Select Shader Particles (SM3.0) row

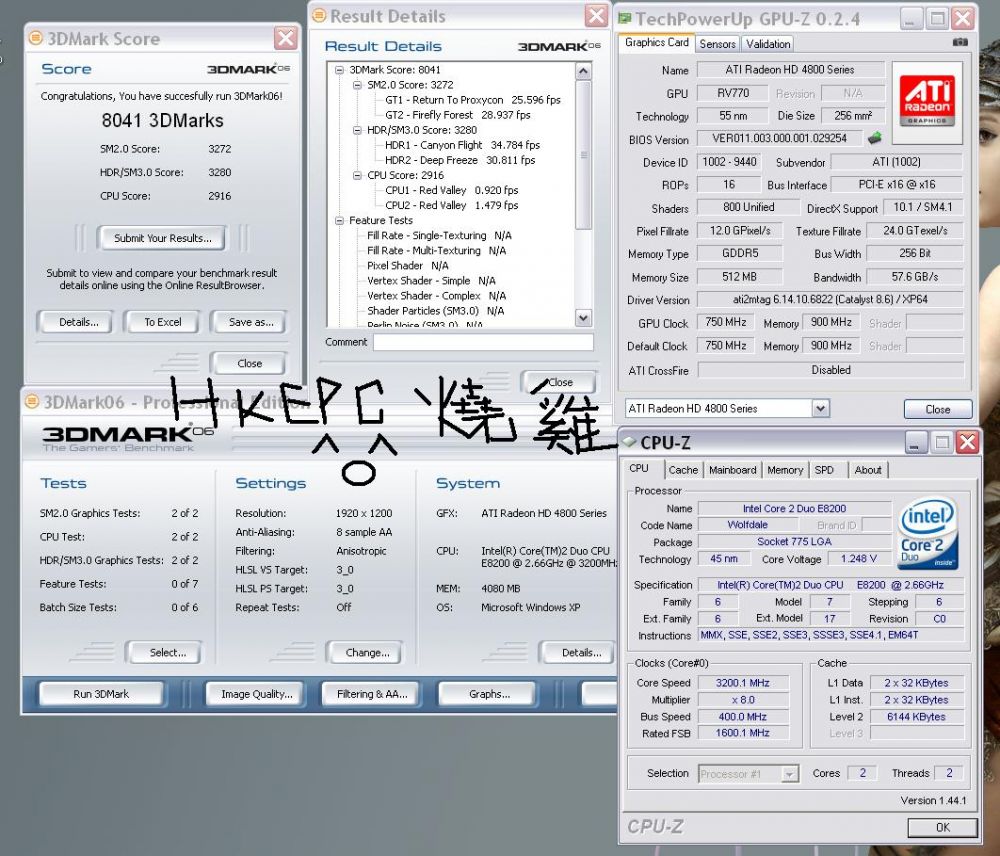click(x=436, y=311)
